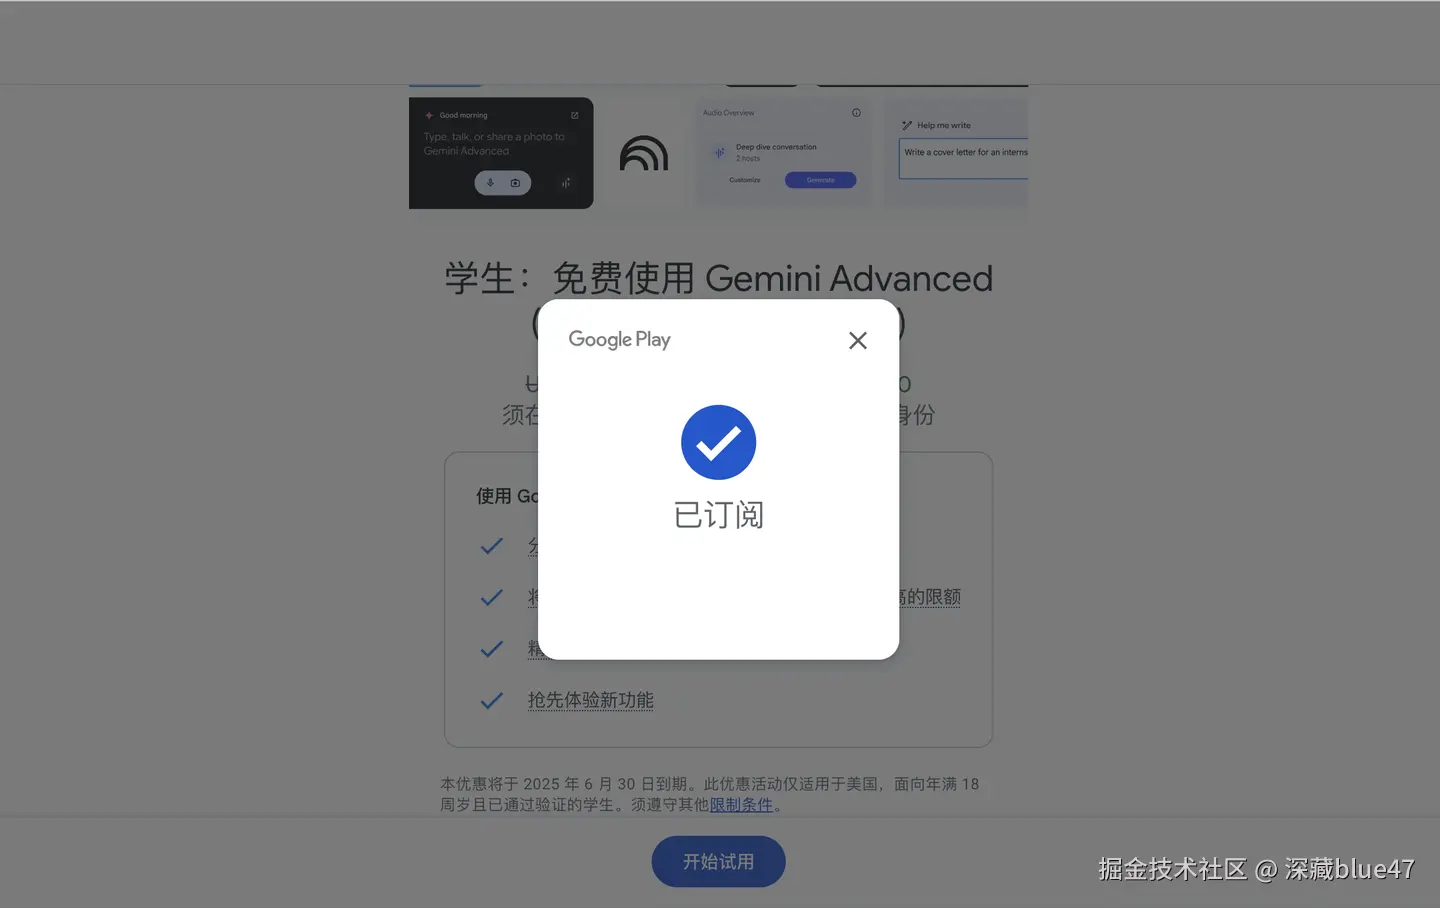
Task: Click the NotebookLM arch logo
Action: [x=644, y=153]
